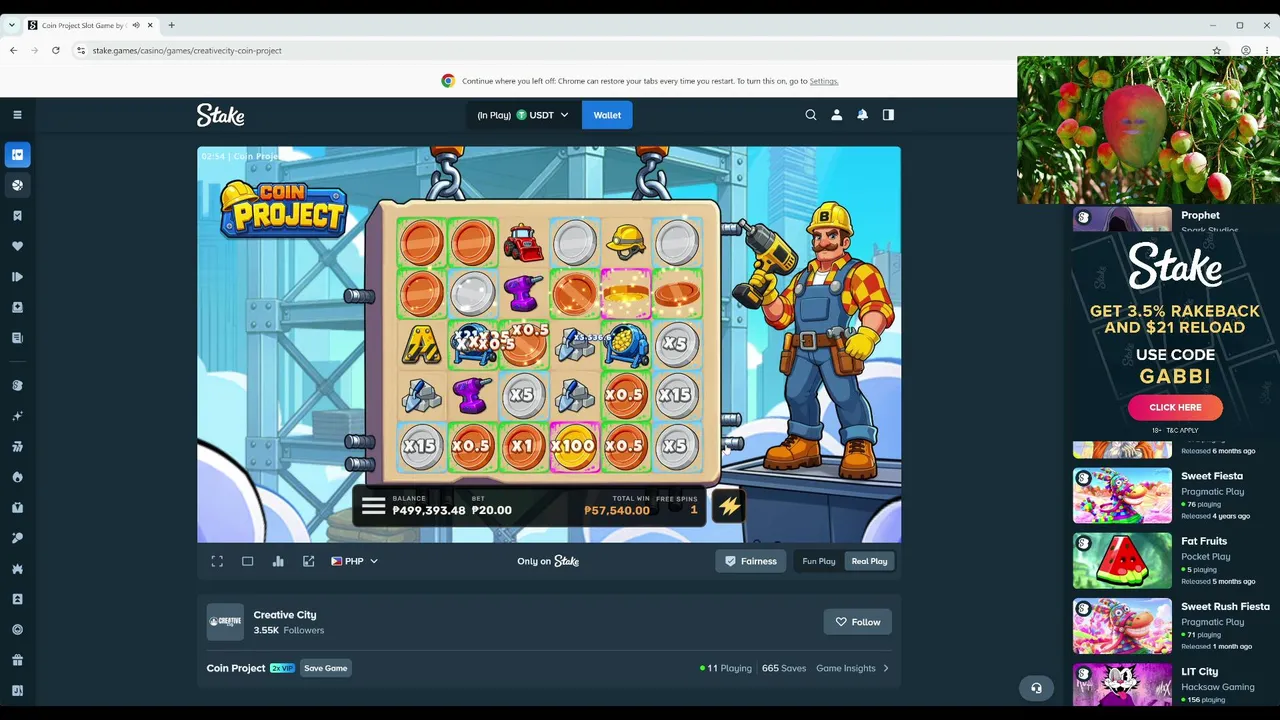The width and height of the screenshot is (1280, 720).
Task: Pop out the game window icon
Action: click(x=309, y=561)
